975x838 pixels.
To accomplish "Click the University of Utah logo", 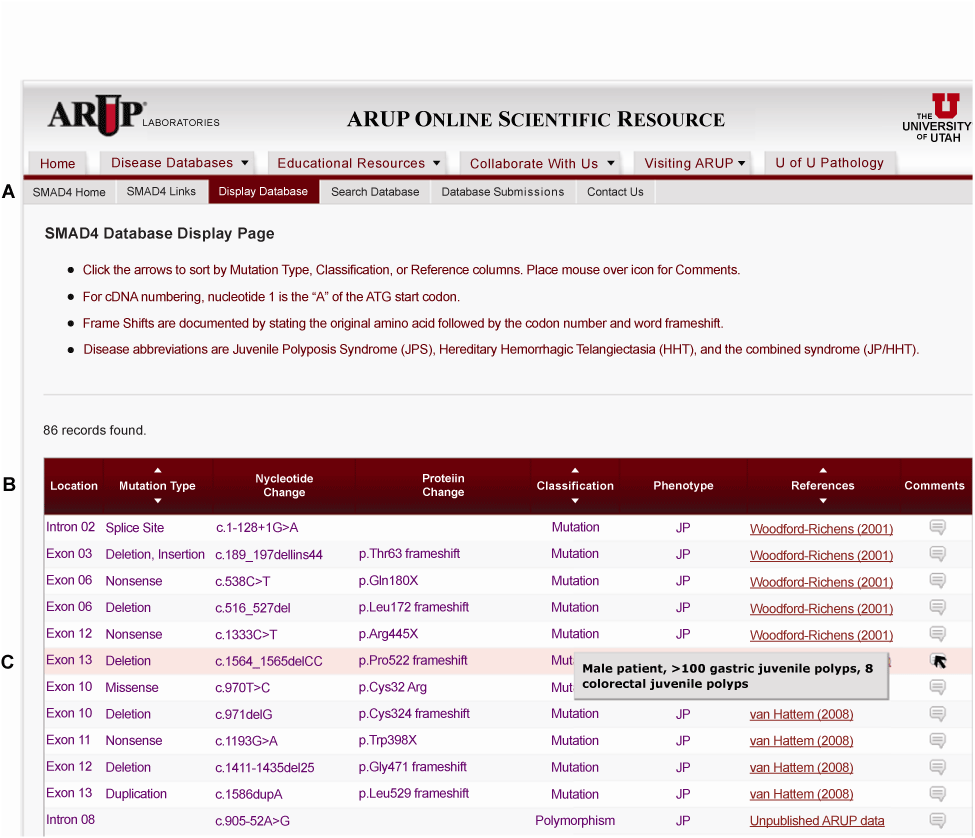I will tap(936, 117).
